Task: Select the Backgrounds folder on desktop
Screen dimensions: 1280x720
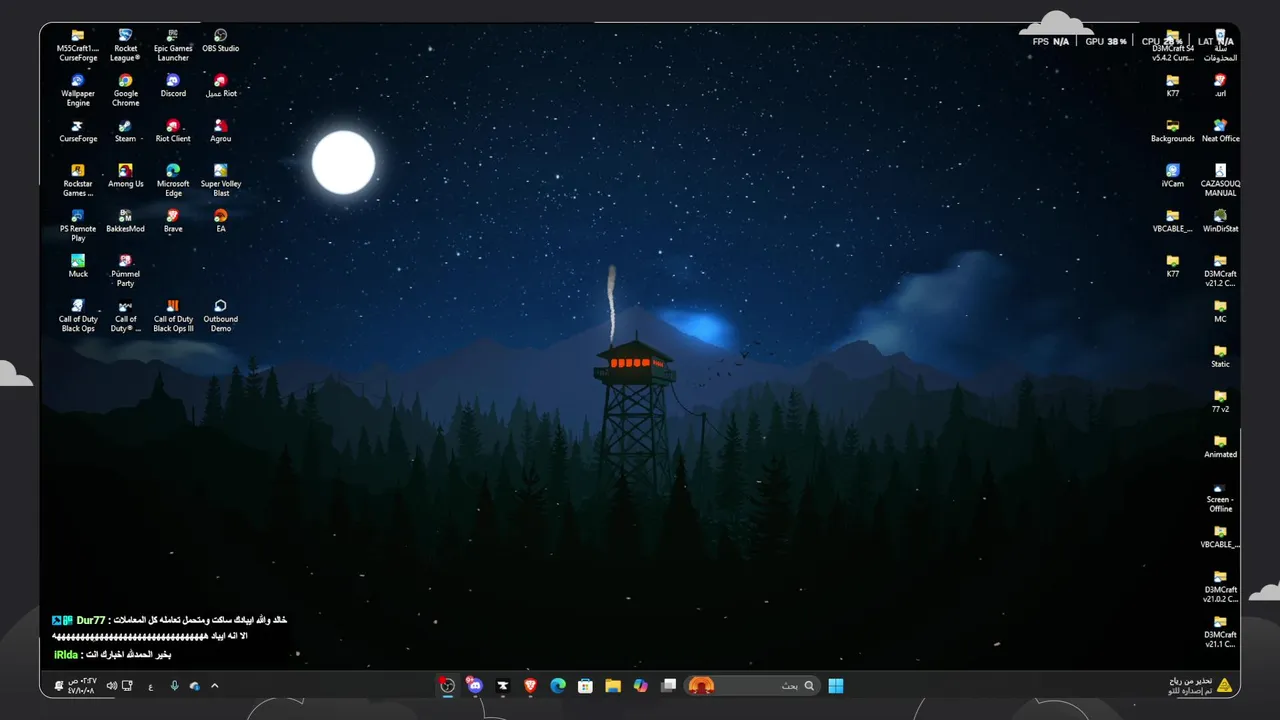Action: (1173, 131)
